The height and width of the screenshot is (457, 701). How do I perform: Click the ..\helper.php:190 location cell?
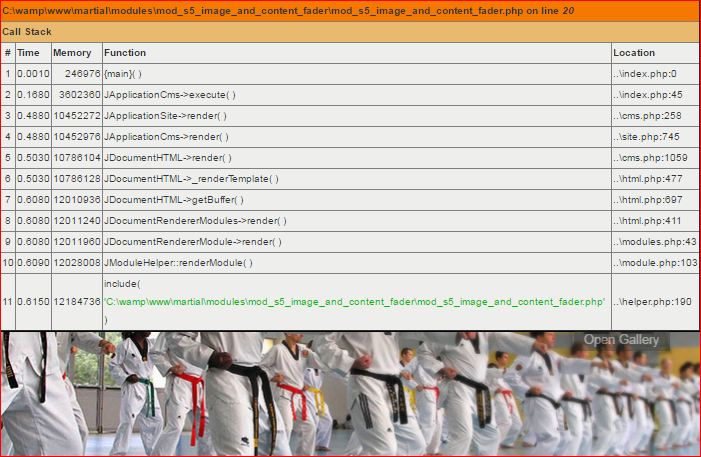(x=652, y=302)
